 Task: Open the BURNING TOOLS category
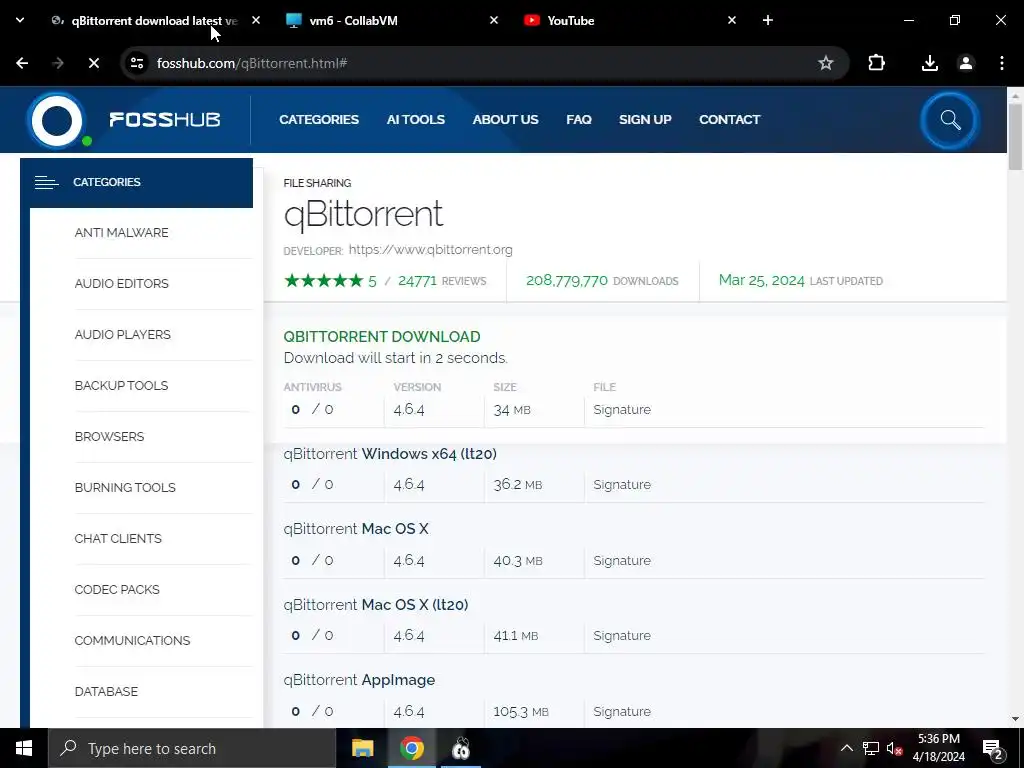[x=125, y=487]
